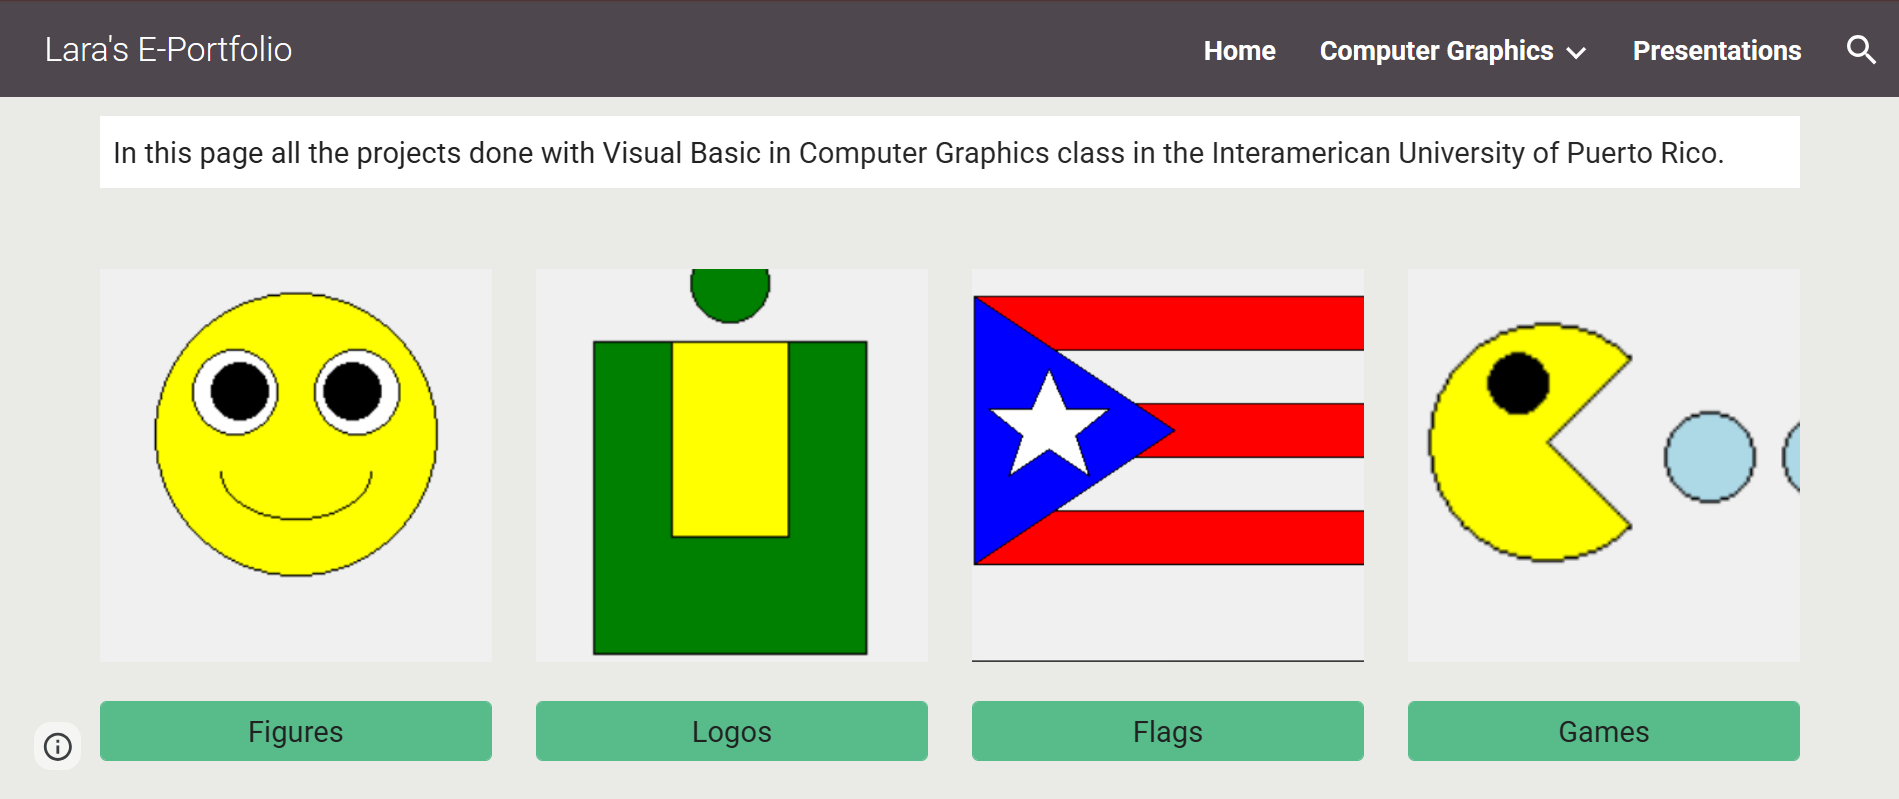Open the Presentations page
Screen dimensions: 1899x799
(1716, 51)
